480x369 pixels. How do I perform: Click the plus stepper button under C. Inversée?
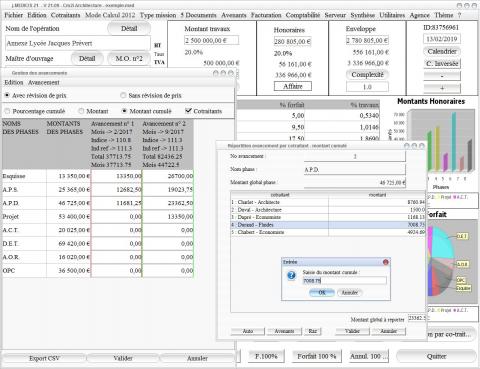click(x=442, y=88)
